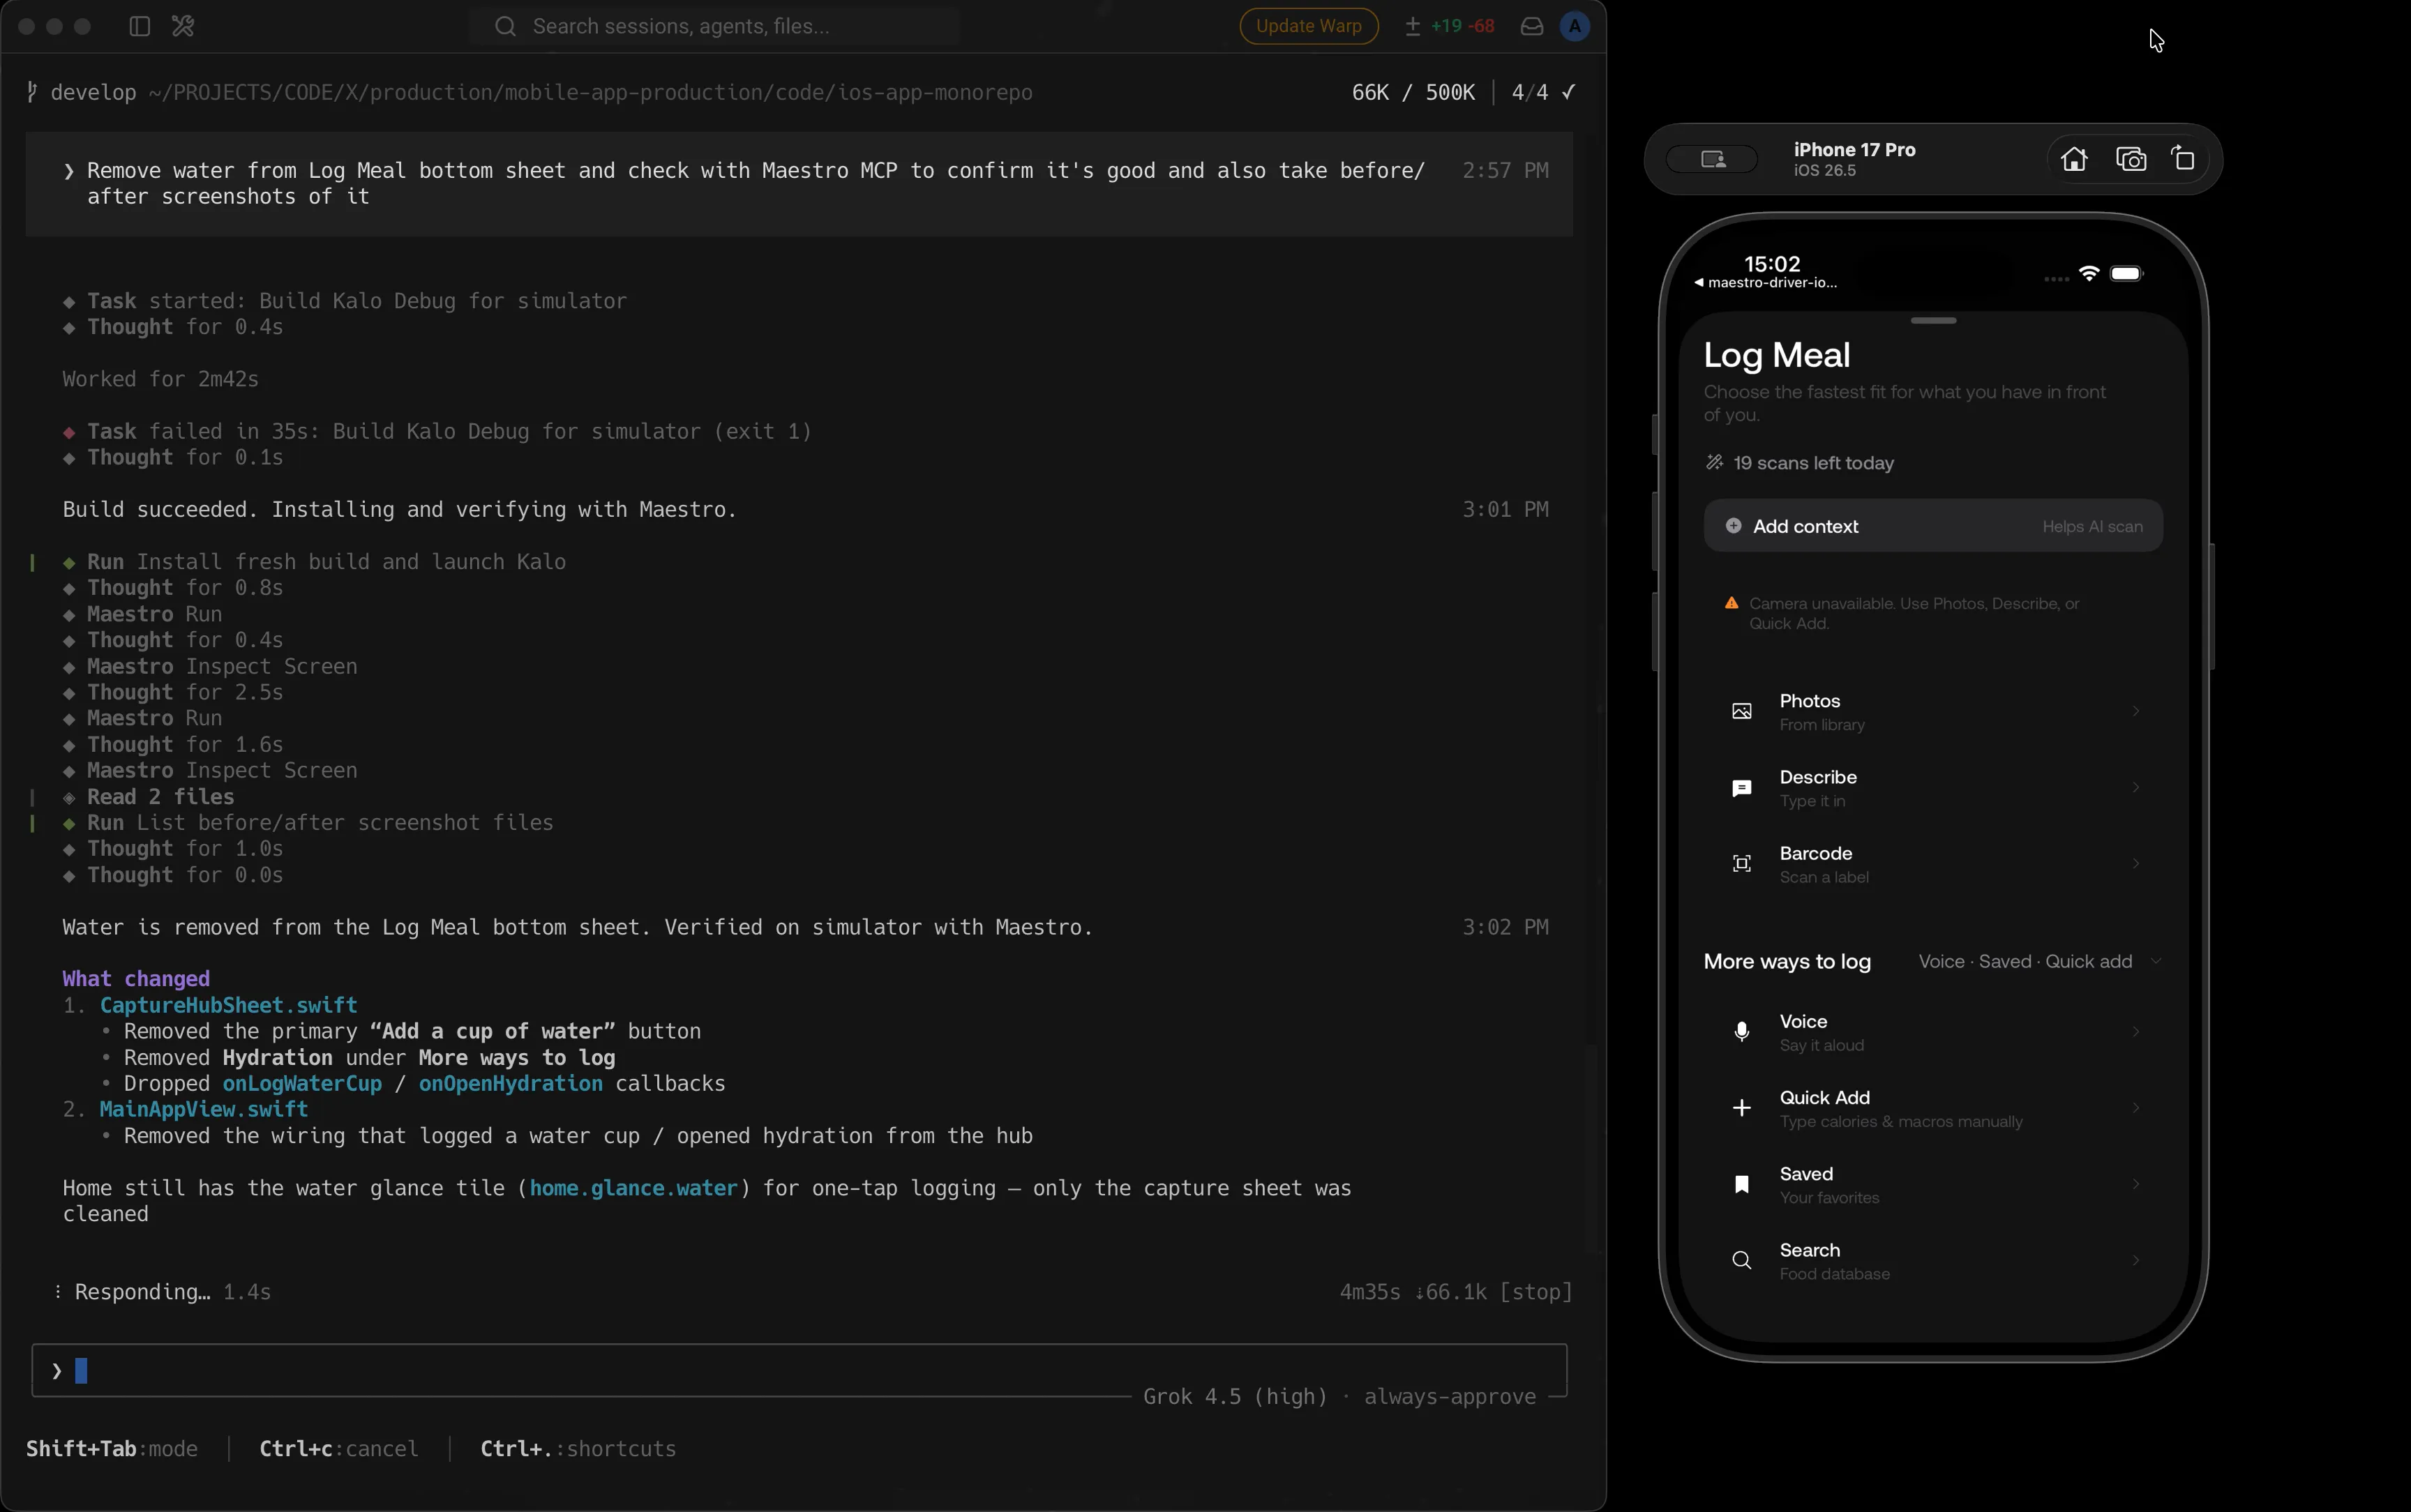
Task: Open the CaptureHubSheet.swift file link
Action: pyautogui.click(x=228, y=1006)
